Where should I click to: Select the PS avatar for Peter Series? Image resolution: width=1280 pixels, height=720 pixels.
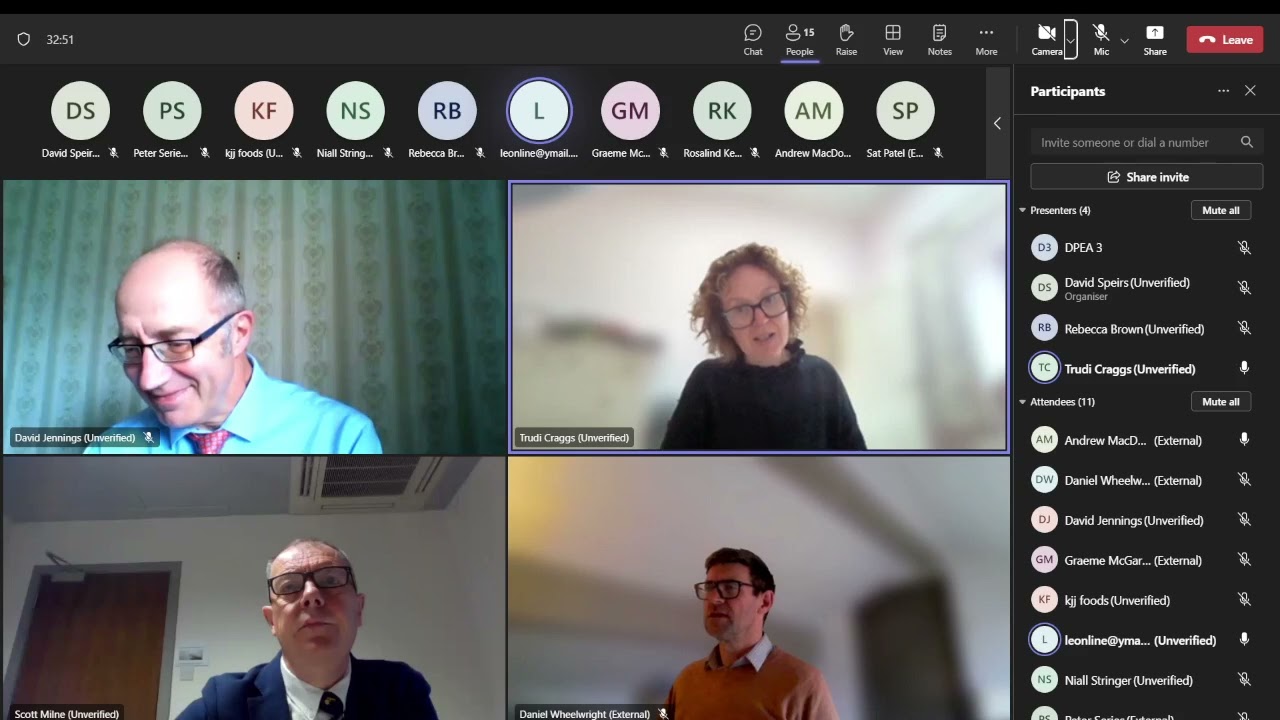click(172, 110)
